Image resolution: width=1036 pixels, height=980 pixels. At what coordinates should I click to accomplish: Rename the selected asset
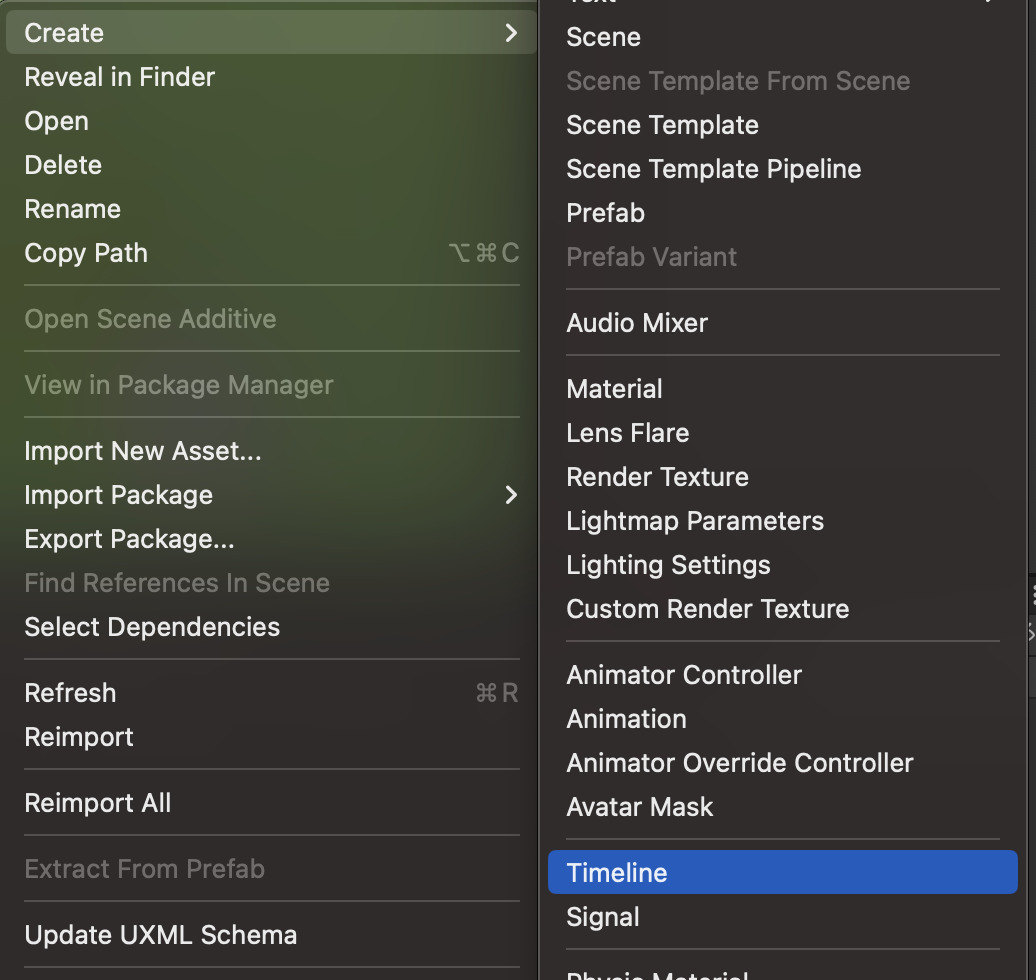72,208
